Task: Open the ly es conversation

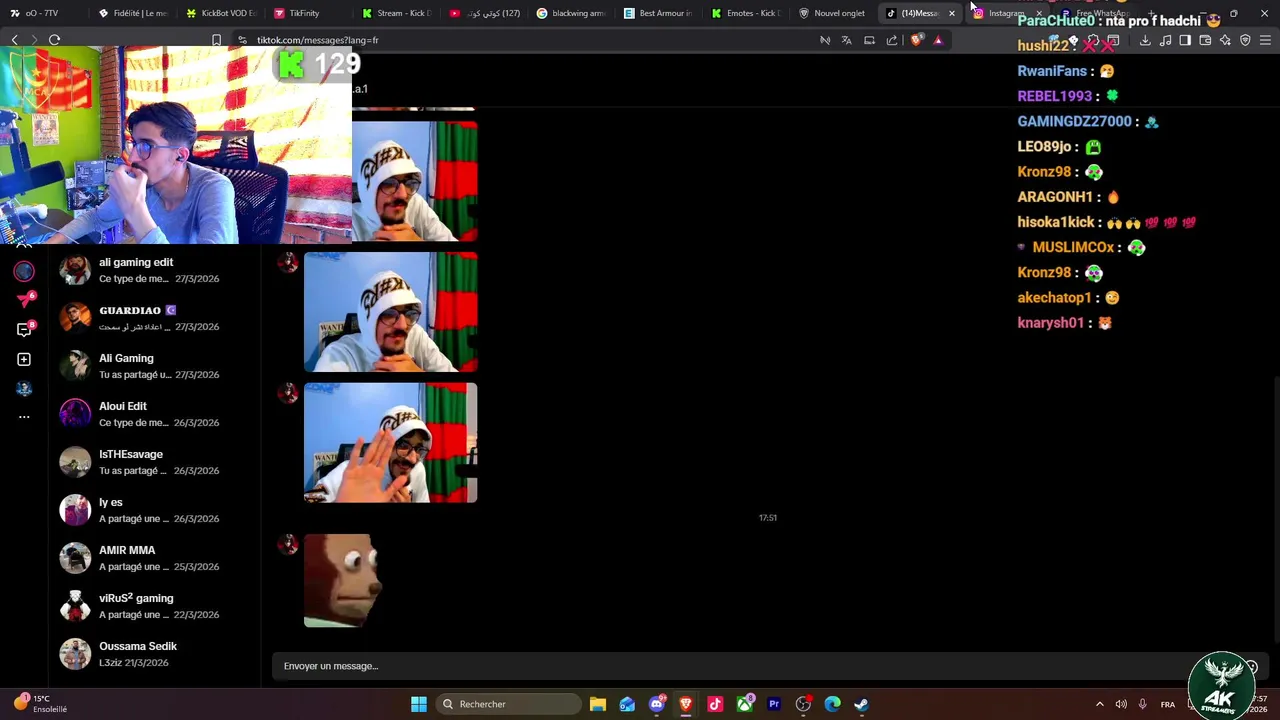Action: [x=153, y=510]
